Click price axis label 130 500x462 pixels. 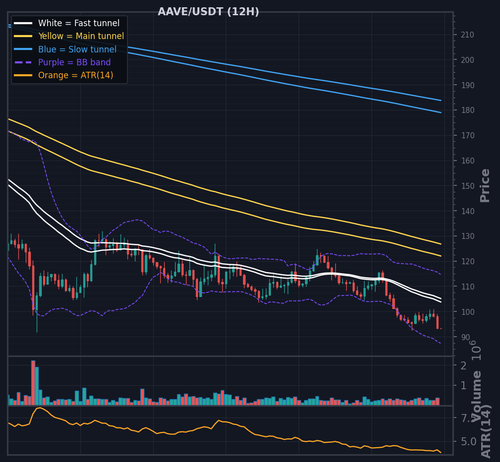467,236
